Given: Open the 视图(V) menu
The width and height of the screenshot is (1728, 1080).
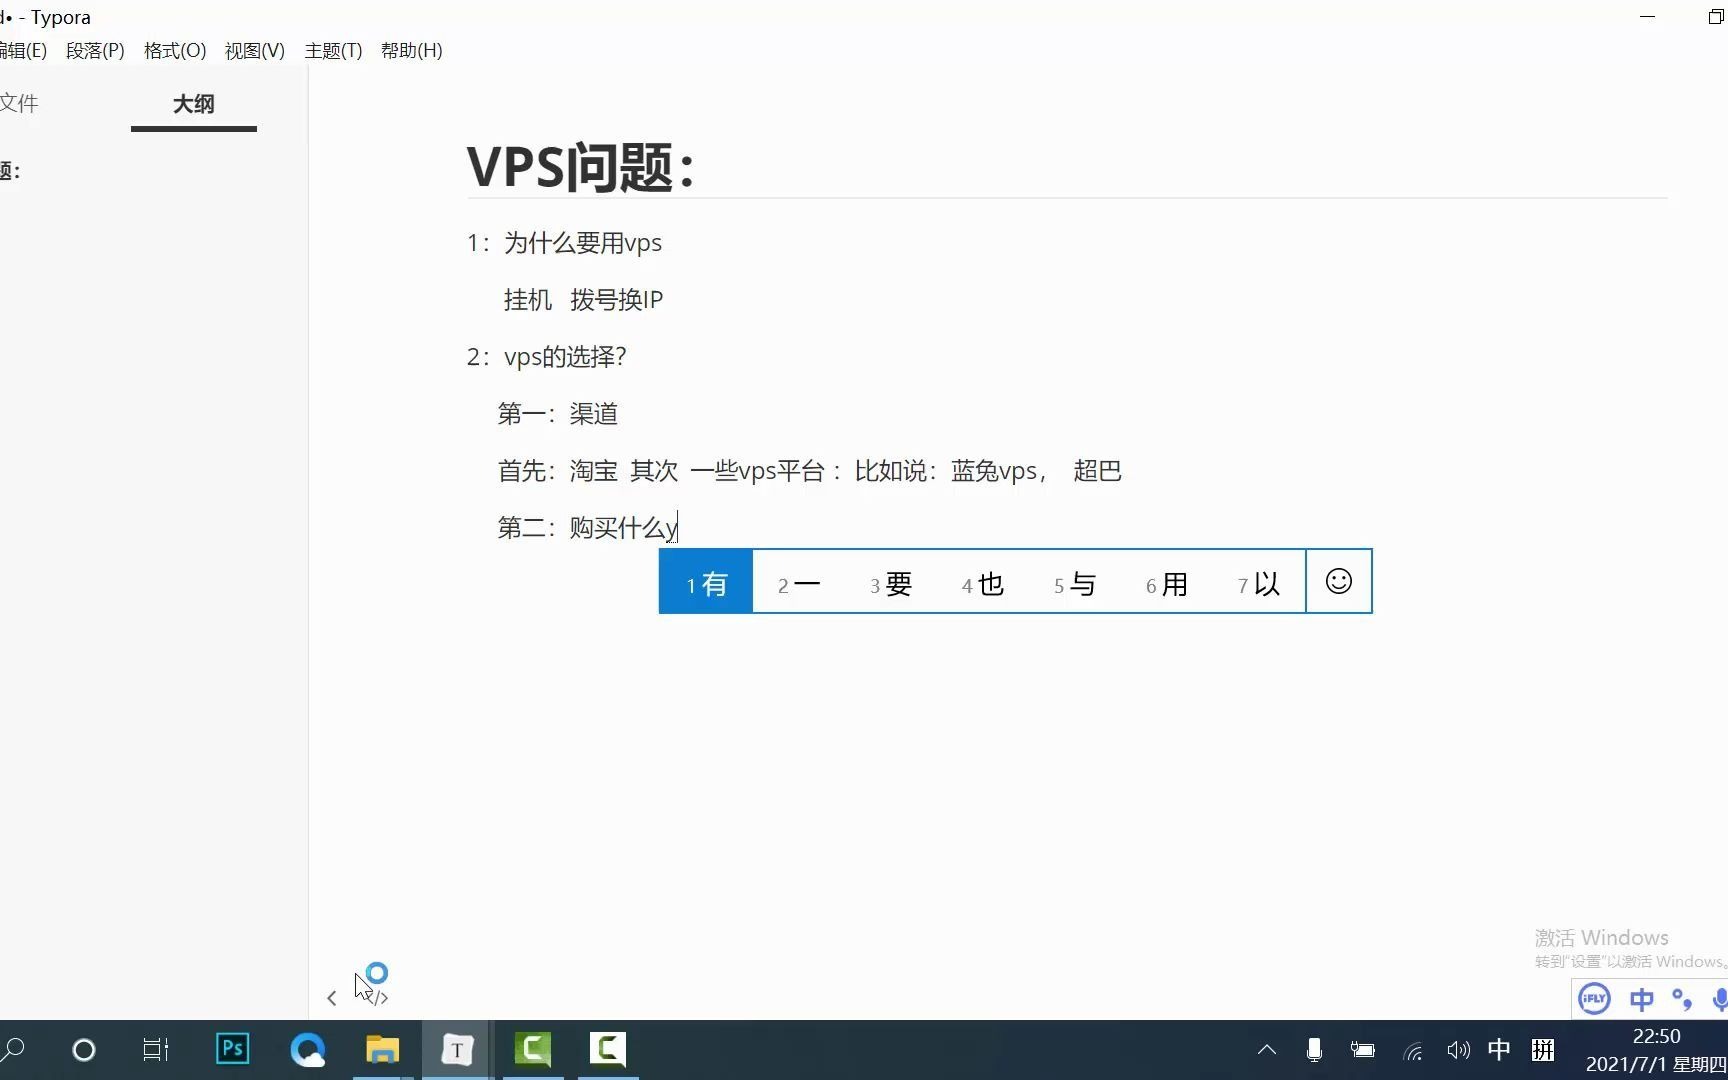Looking at the screenshot, I should click(x=255, y=50).
